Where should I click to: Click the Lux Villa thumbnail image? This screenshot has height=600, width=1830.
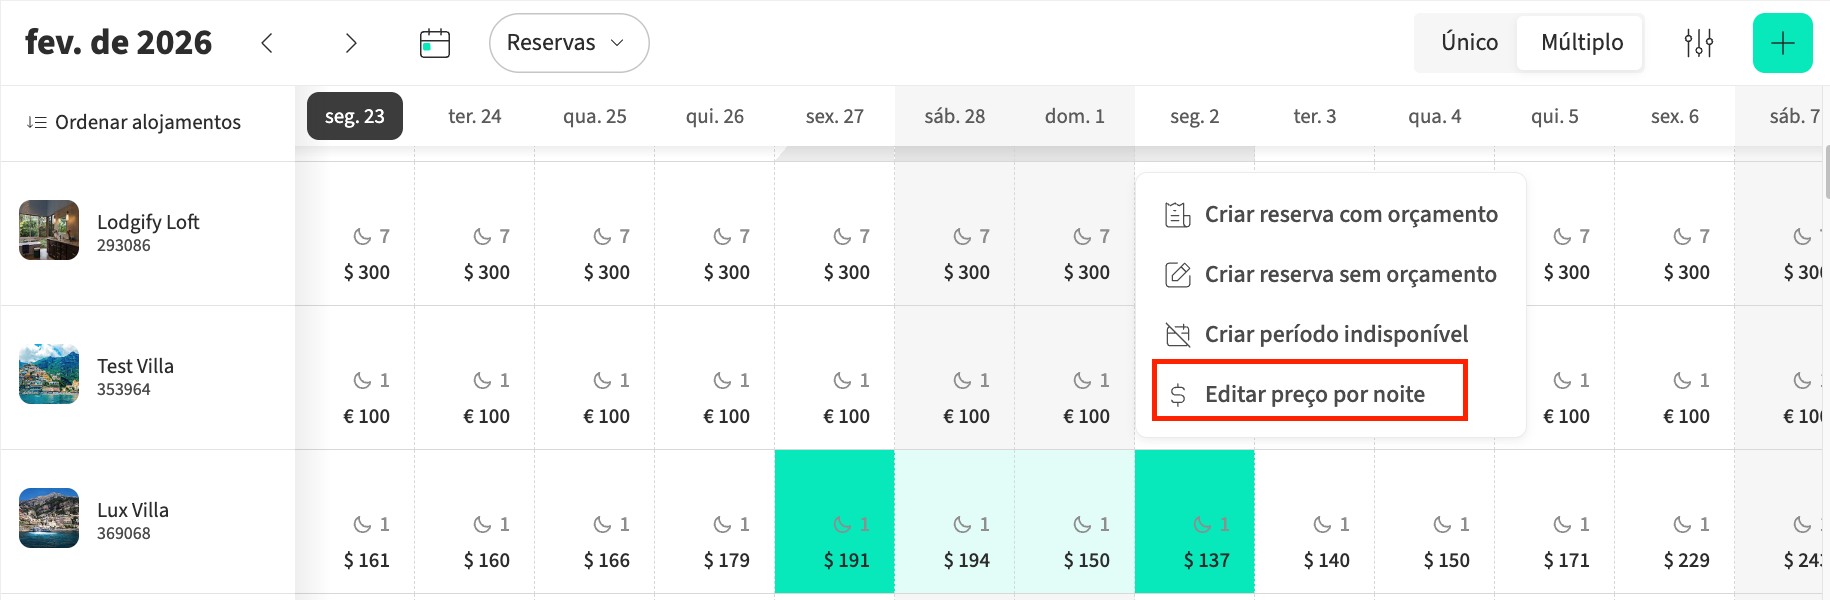click(x=49, y=518)
